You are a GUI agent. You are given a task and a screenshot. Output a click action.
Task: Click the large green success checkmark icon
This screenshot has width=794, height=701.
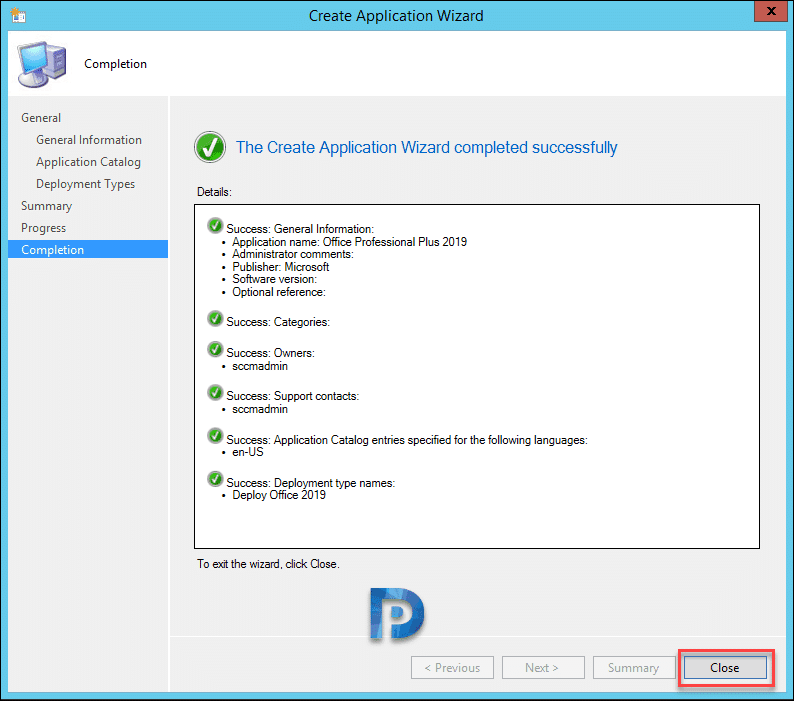pyautogui.click(x=210, y=147)
